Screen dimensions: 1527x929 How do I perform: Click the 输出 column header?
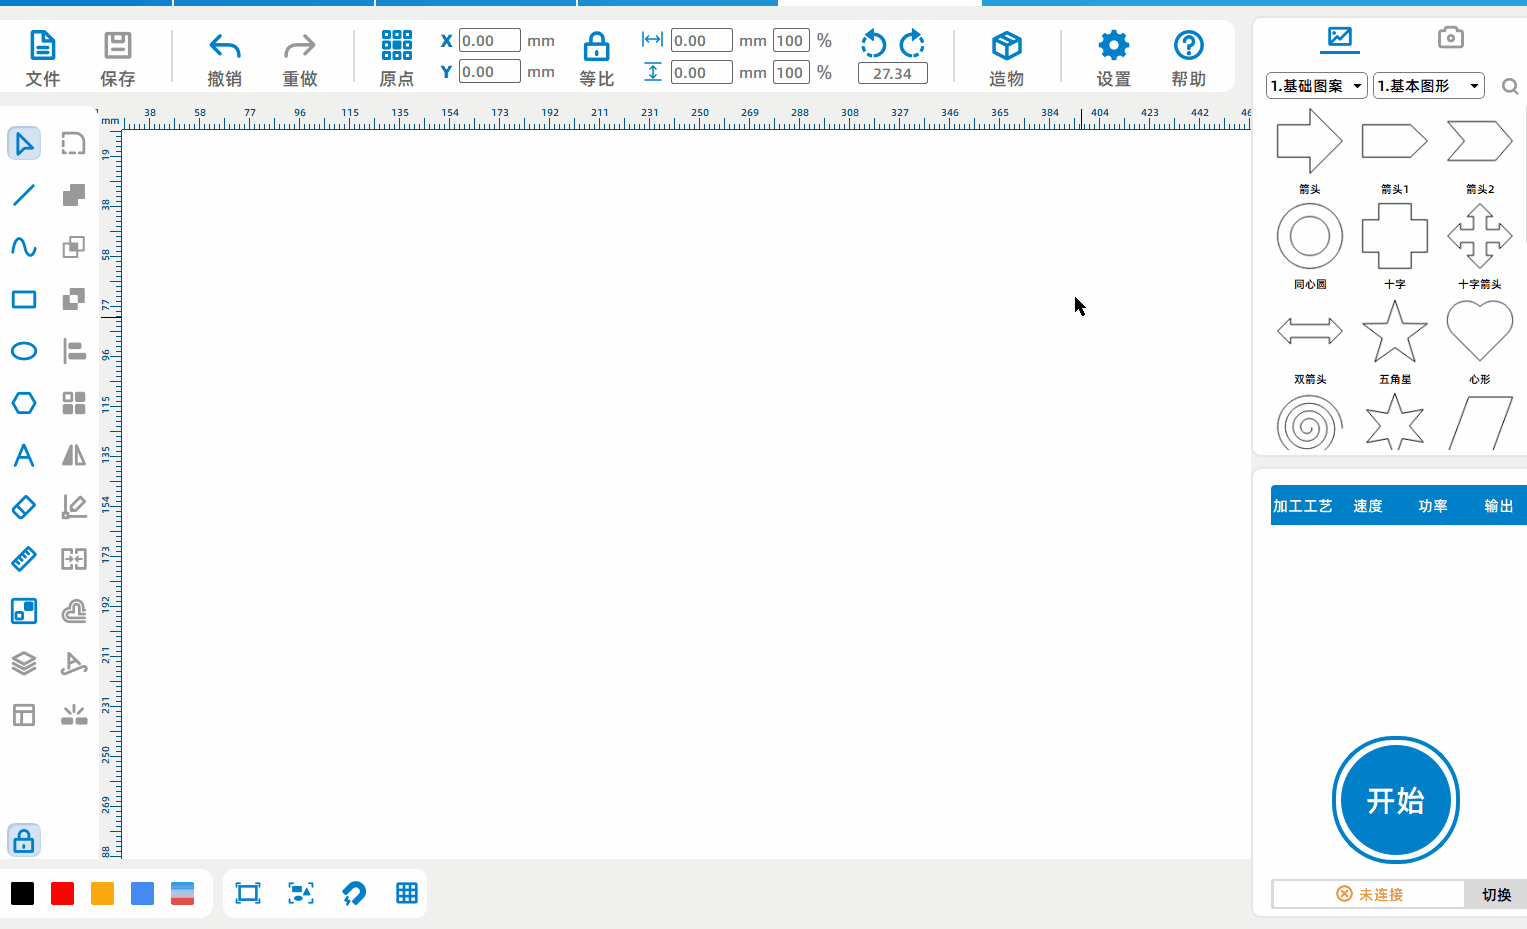[1498, 506]
